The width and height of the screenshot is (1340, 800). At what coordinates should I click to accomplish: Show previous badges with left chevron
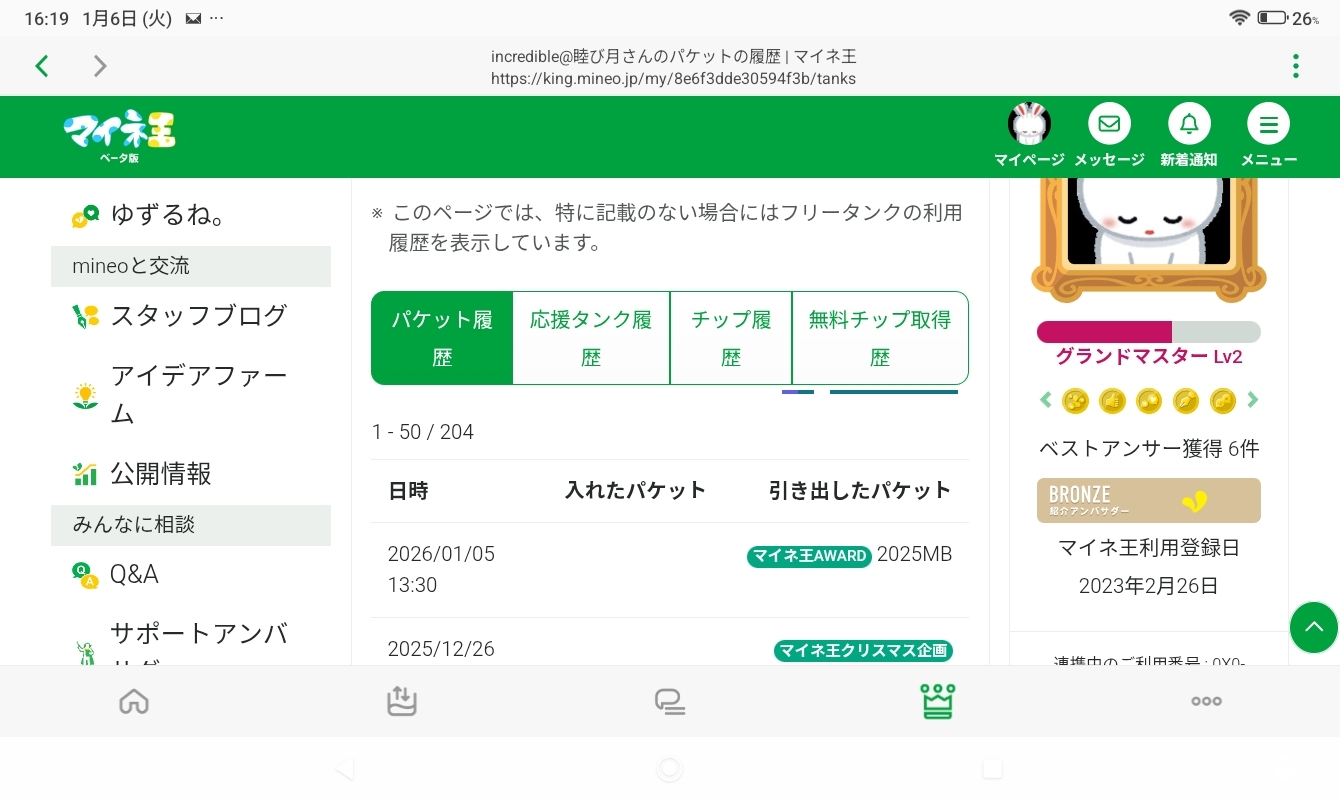(1046, 400)
